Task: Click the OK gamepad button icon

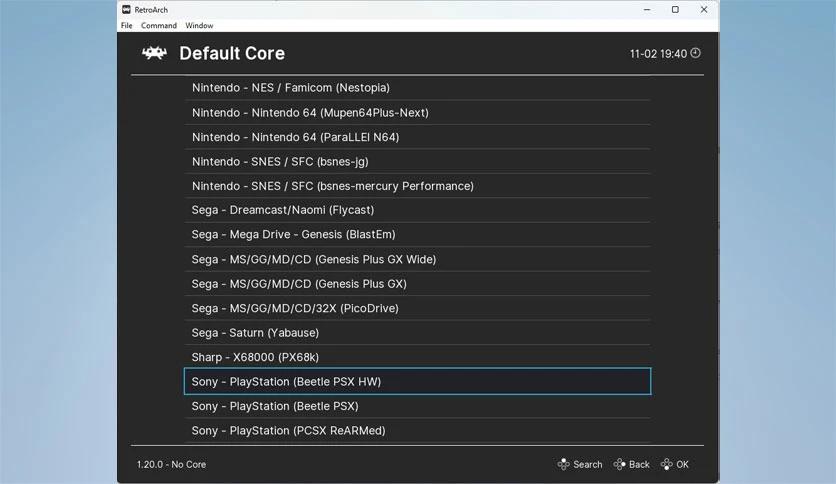Action: (666, 464)
